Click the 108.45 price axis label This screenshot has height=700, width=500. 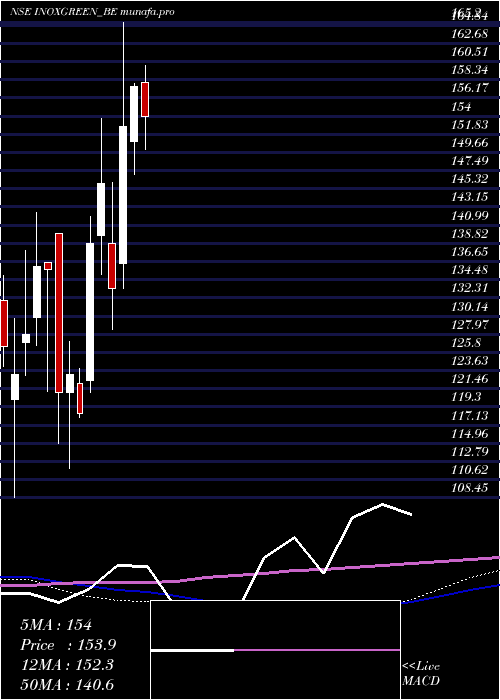pyautogui.click(x=469, y=488)
